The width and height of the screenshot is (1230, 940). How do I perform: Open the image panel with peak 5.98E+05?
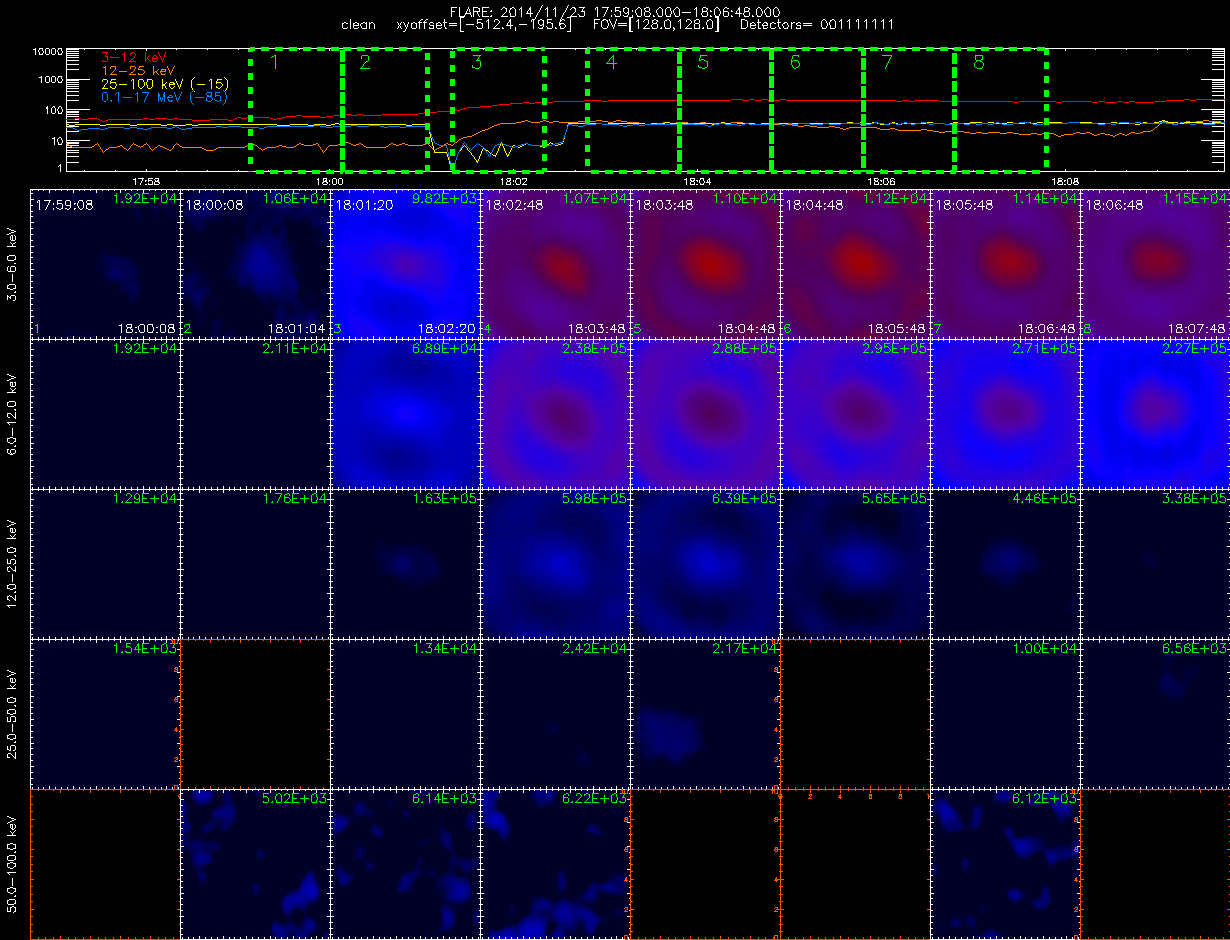[555, 562]
